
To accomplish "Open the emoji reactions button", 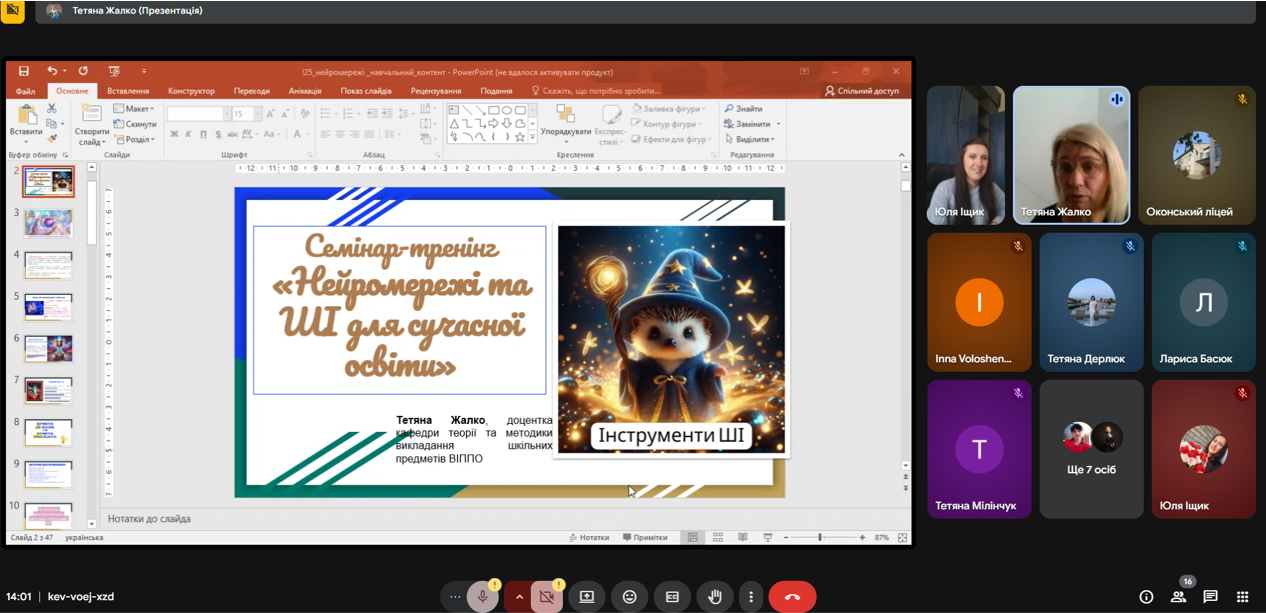I will click(x=629, y=597).
